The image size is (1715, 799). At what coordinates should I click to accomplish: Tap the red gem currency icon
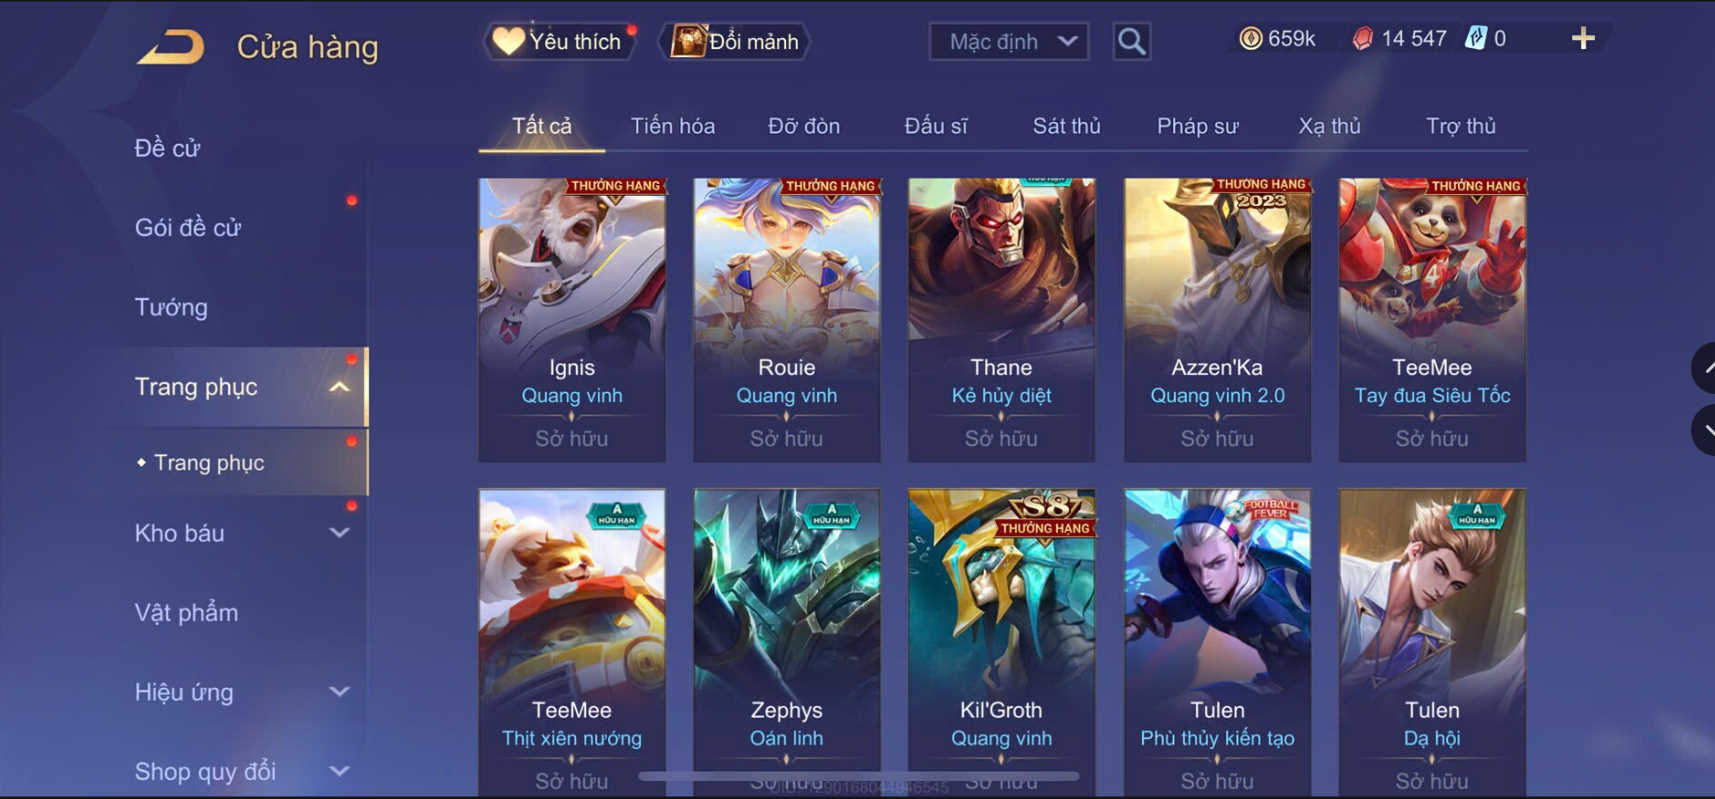1362,39
